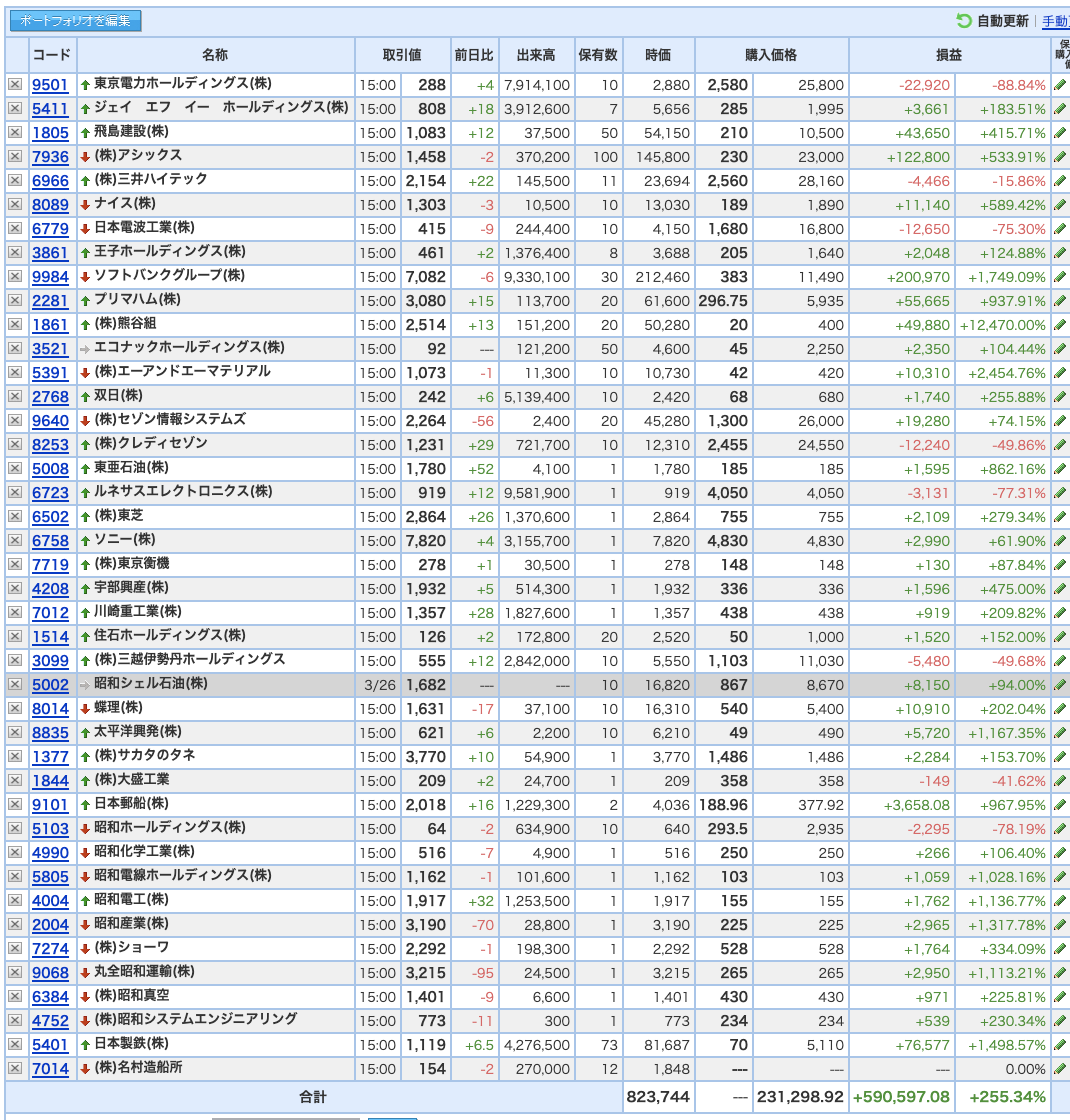
Task: Select the 昭和システムエンジニアリング name
Action: (x=196, y=1019)
